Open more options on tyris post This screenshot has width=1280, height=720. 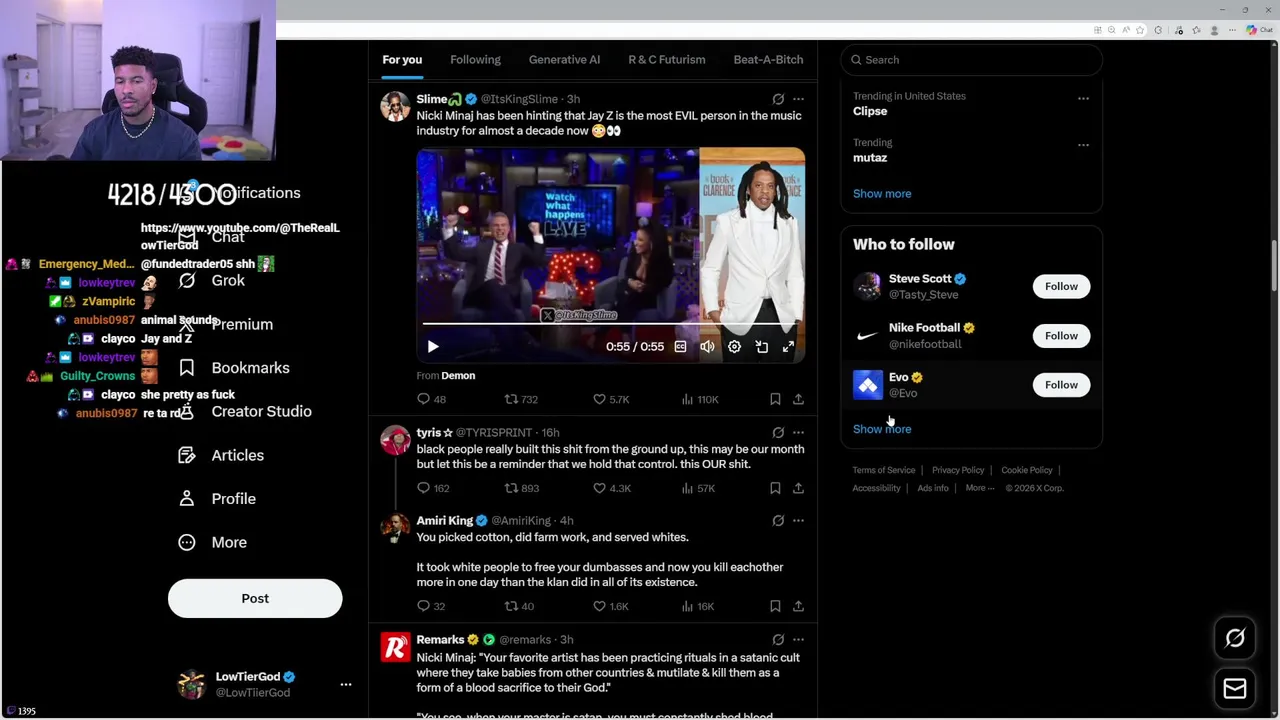[x=798, y=433]
